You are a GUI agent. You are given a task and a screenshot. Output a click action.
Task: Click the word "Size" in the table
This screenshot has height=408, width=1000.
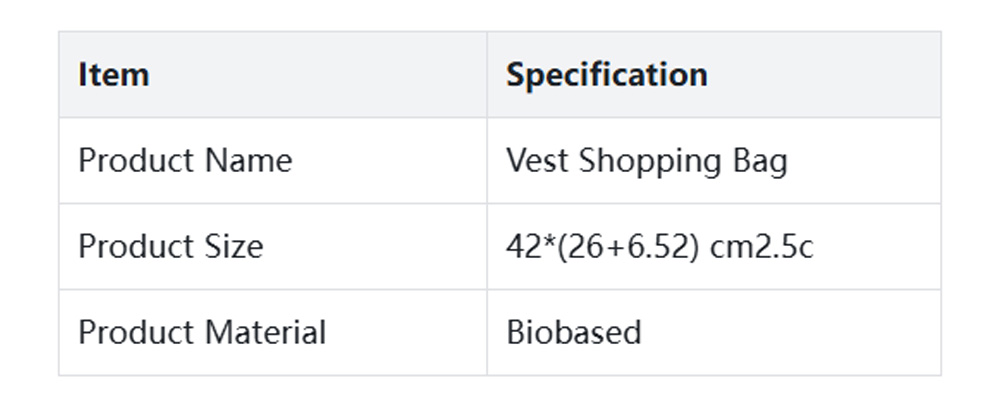click(x=235, y=247)
